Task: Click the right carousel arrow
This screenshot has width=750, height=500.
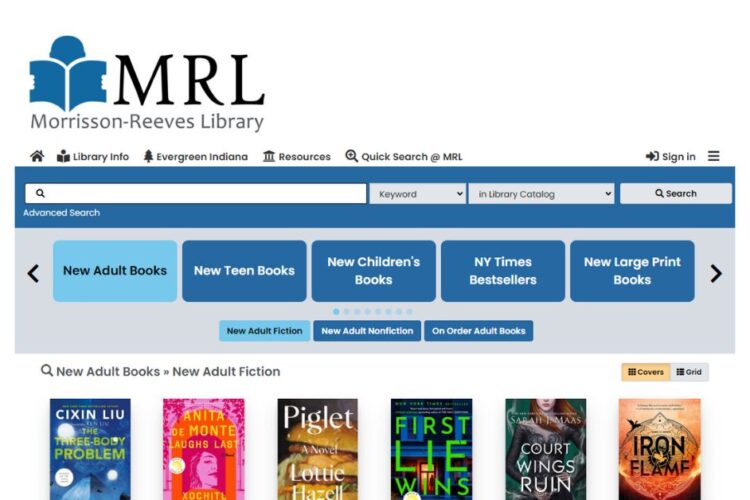Action: coord(715,273)
